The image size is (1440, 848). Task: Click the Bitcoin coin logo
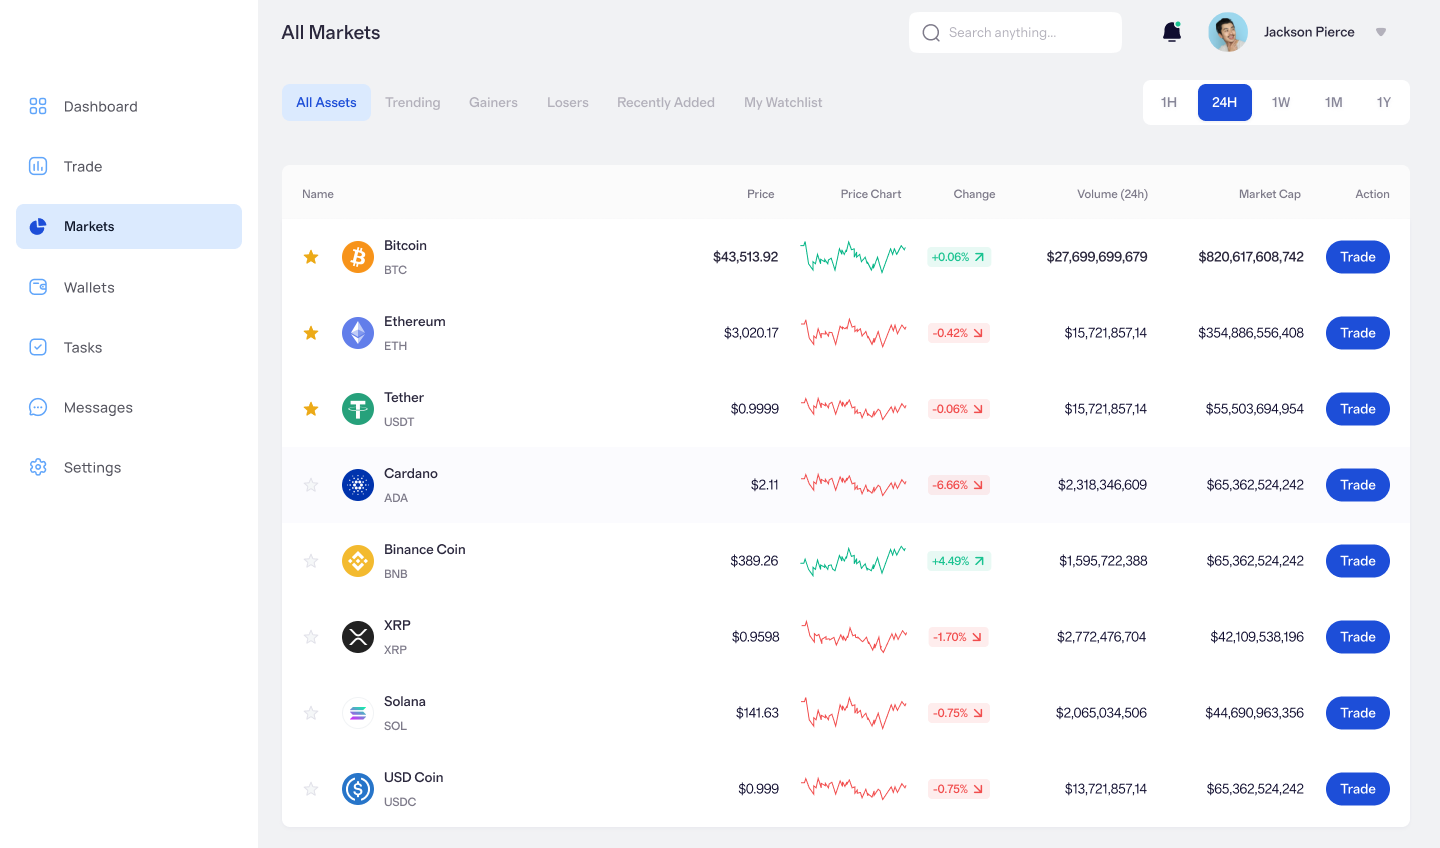357,257
